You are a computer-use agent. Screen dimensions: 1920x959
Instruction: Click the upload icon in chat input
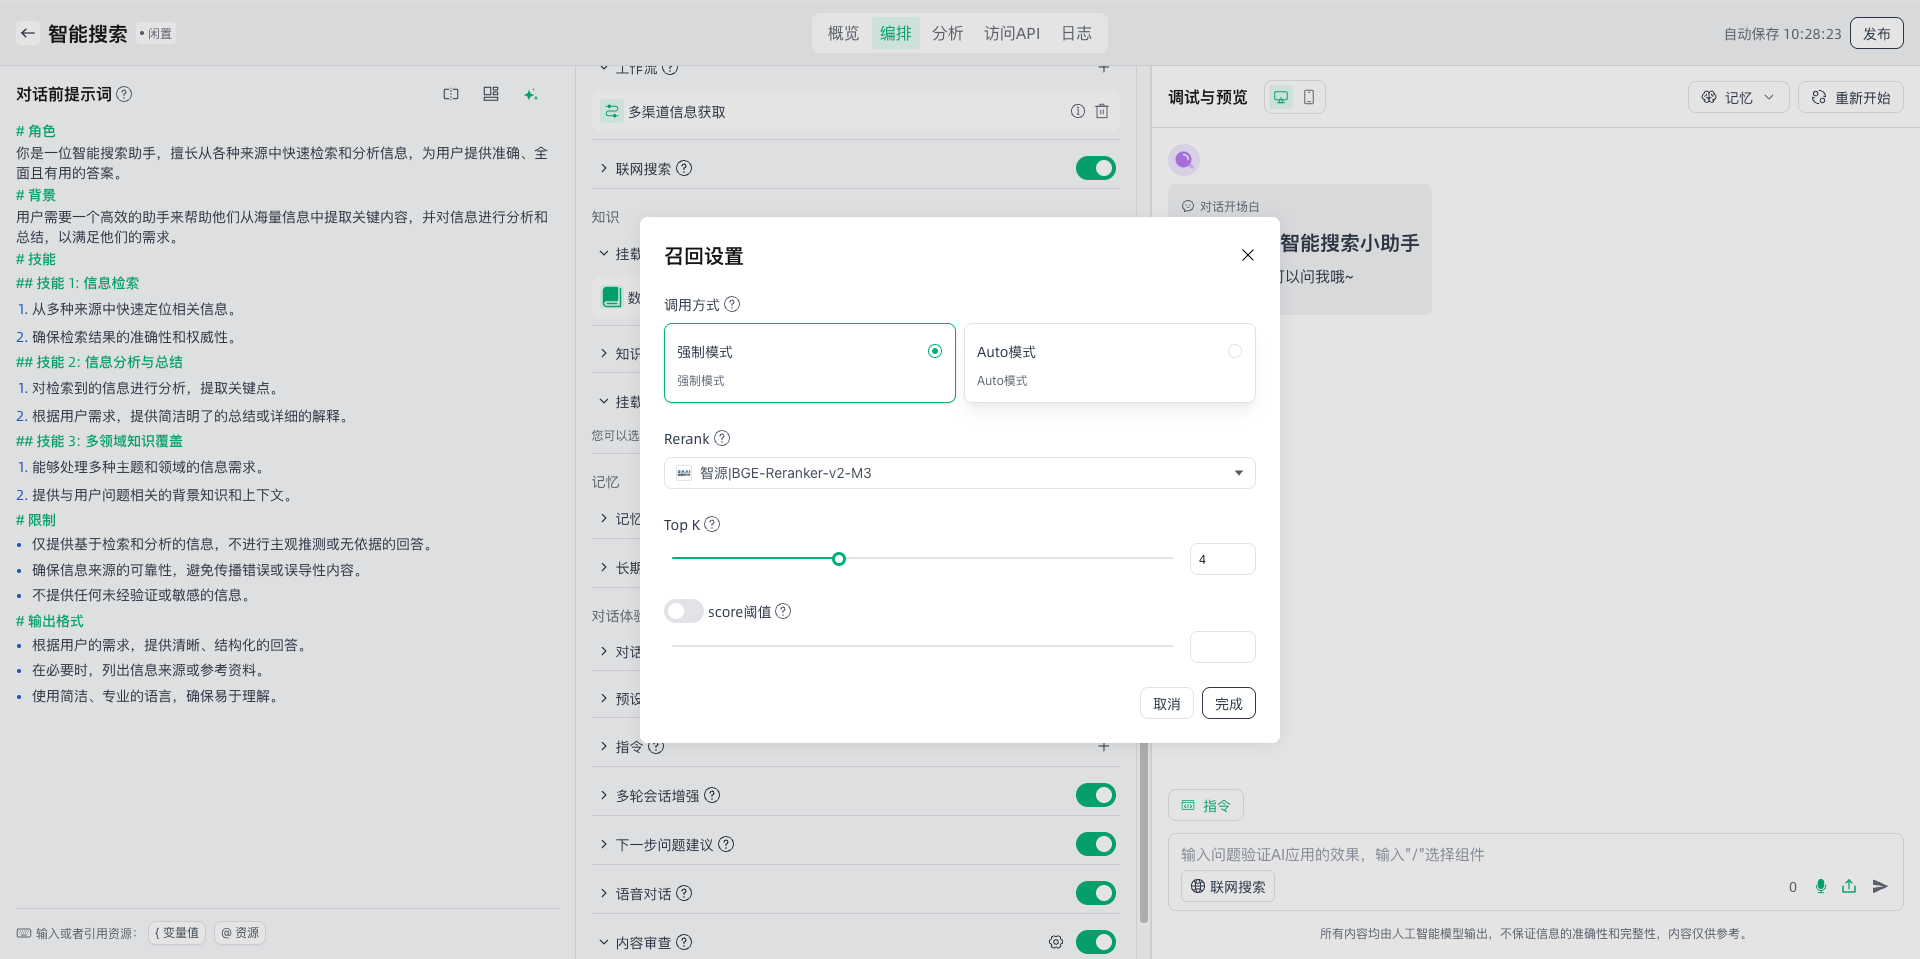click(x=1849, y=886)
